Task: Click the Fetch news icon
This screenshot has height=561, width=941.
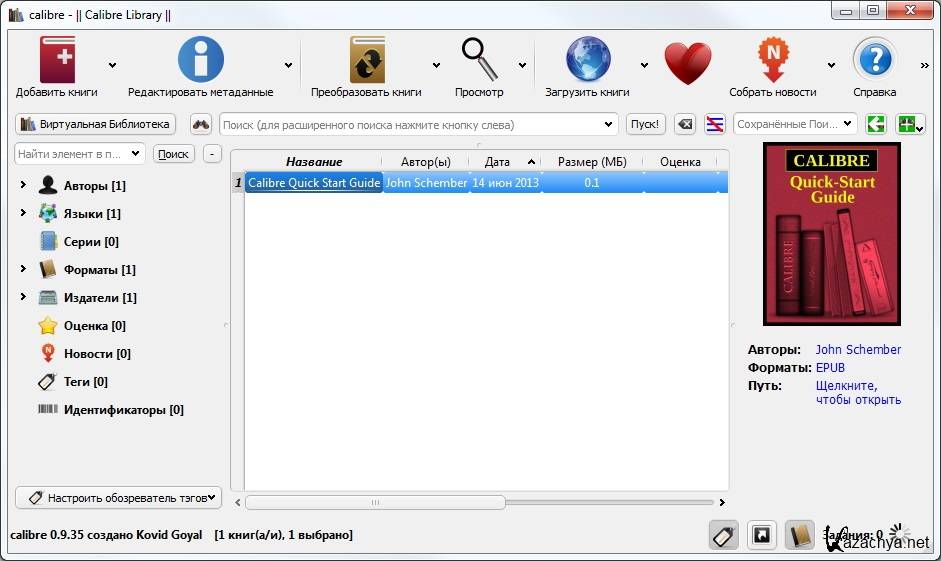Action: pyautogui.click(x=772, y=60)
